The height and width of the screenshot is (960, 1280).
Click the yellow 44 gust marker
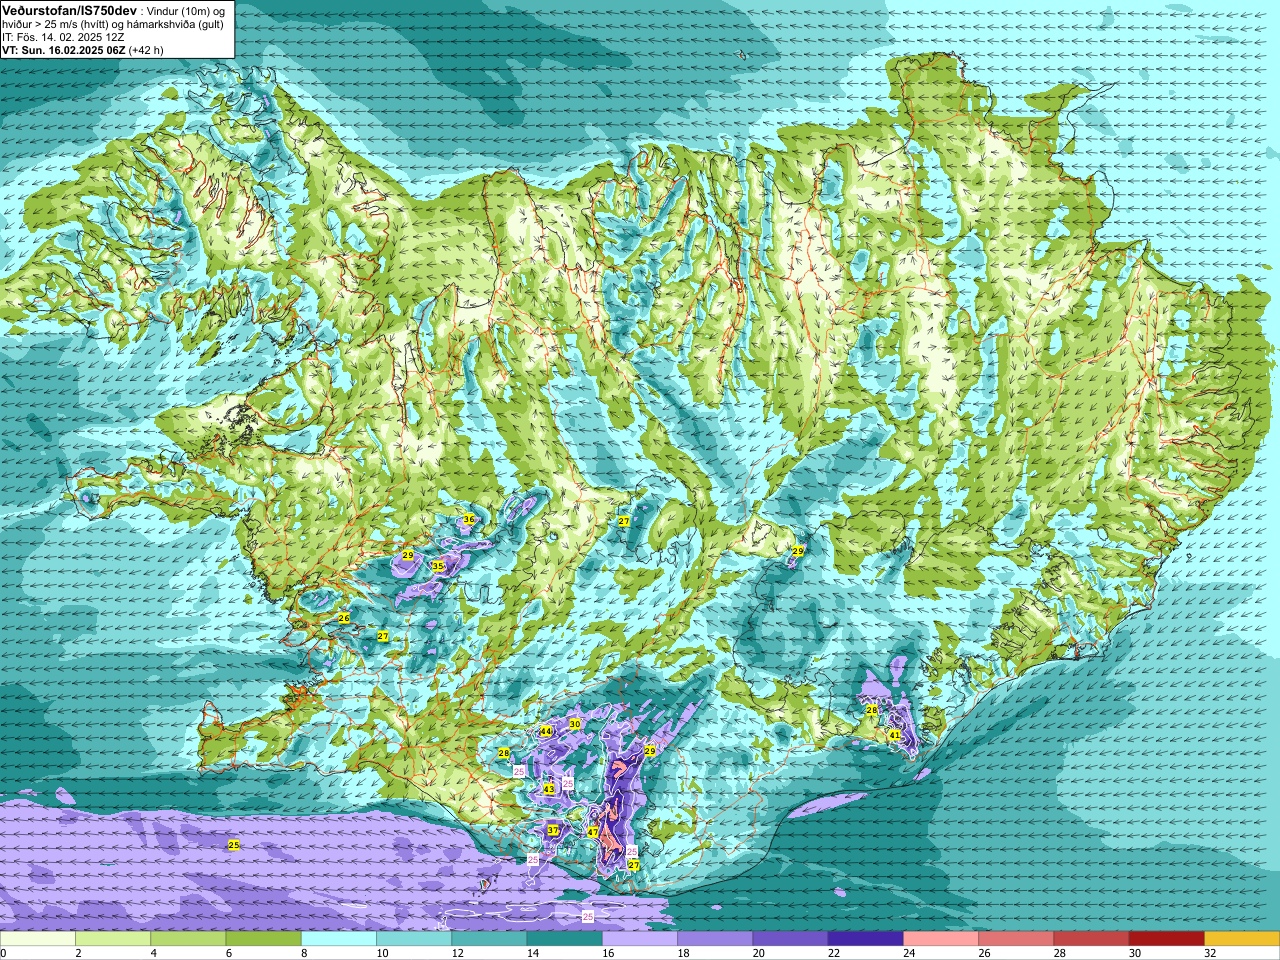[x=546, y=731]
